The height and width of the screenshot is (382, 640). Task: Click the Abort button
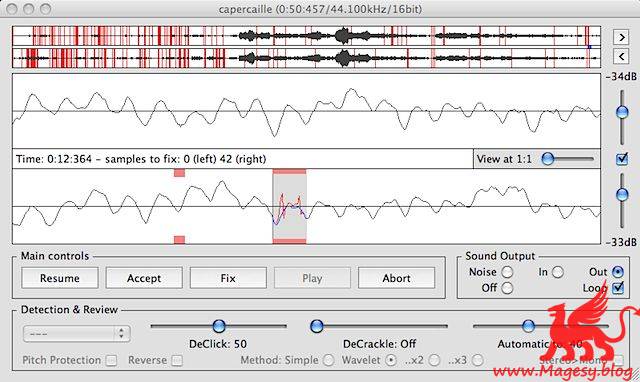point(396,278)
